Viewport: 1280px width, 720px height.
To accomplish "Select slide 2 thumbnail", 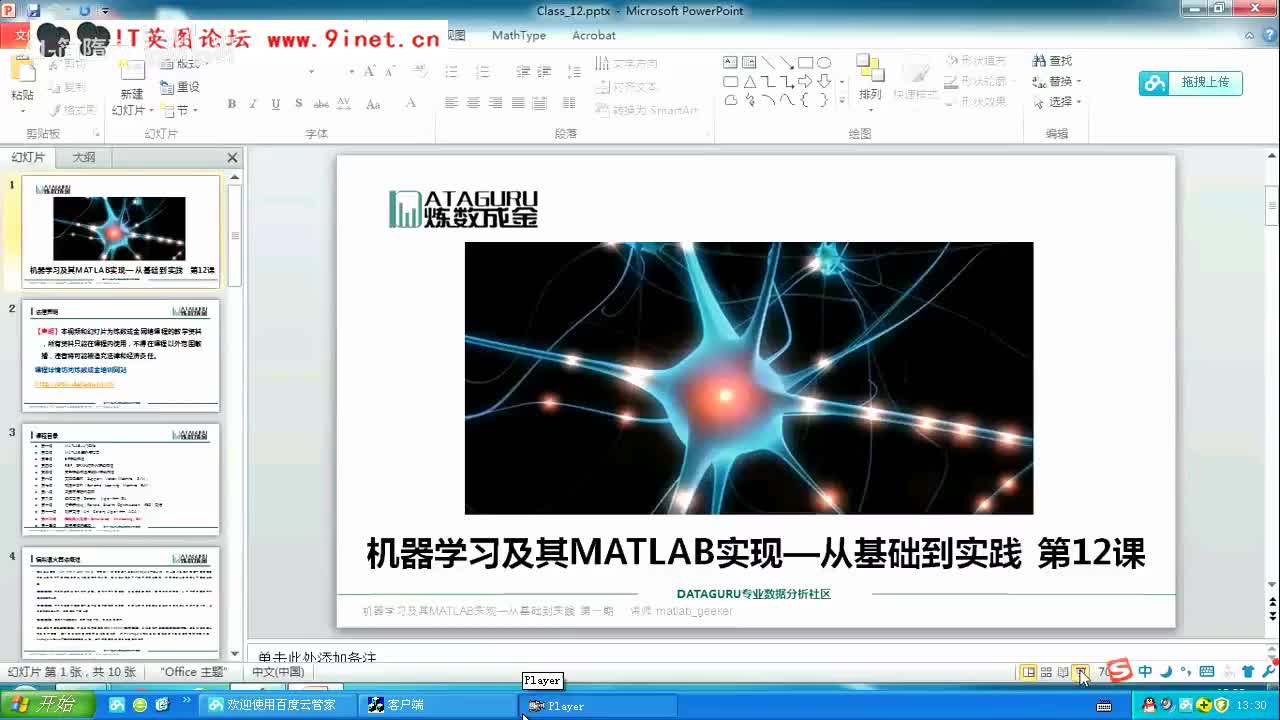I will (x=121, y=356).
